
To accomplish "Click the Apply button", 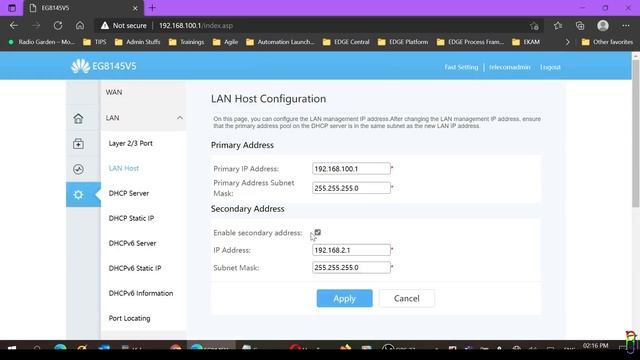I will click(344, 298).
